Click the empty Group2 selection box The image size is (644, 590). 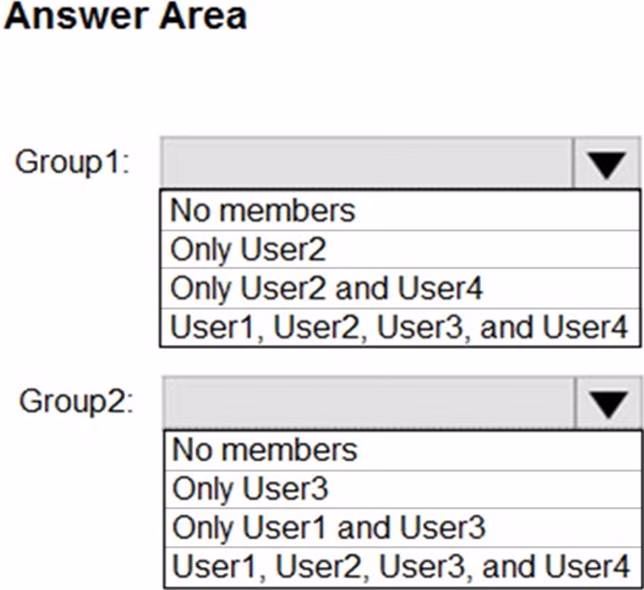coord(367,403)
